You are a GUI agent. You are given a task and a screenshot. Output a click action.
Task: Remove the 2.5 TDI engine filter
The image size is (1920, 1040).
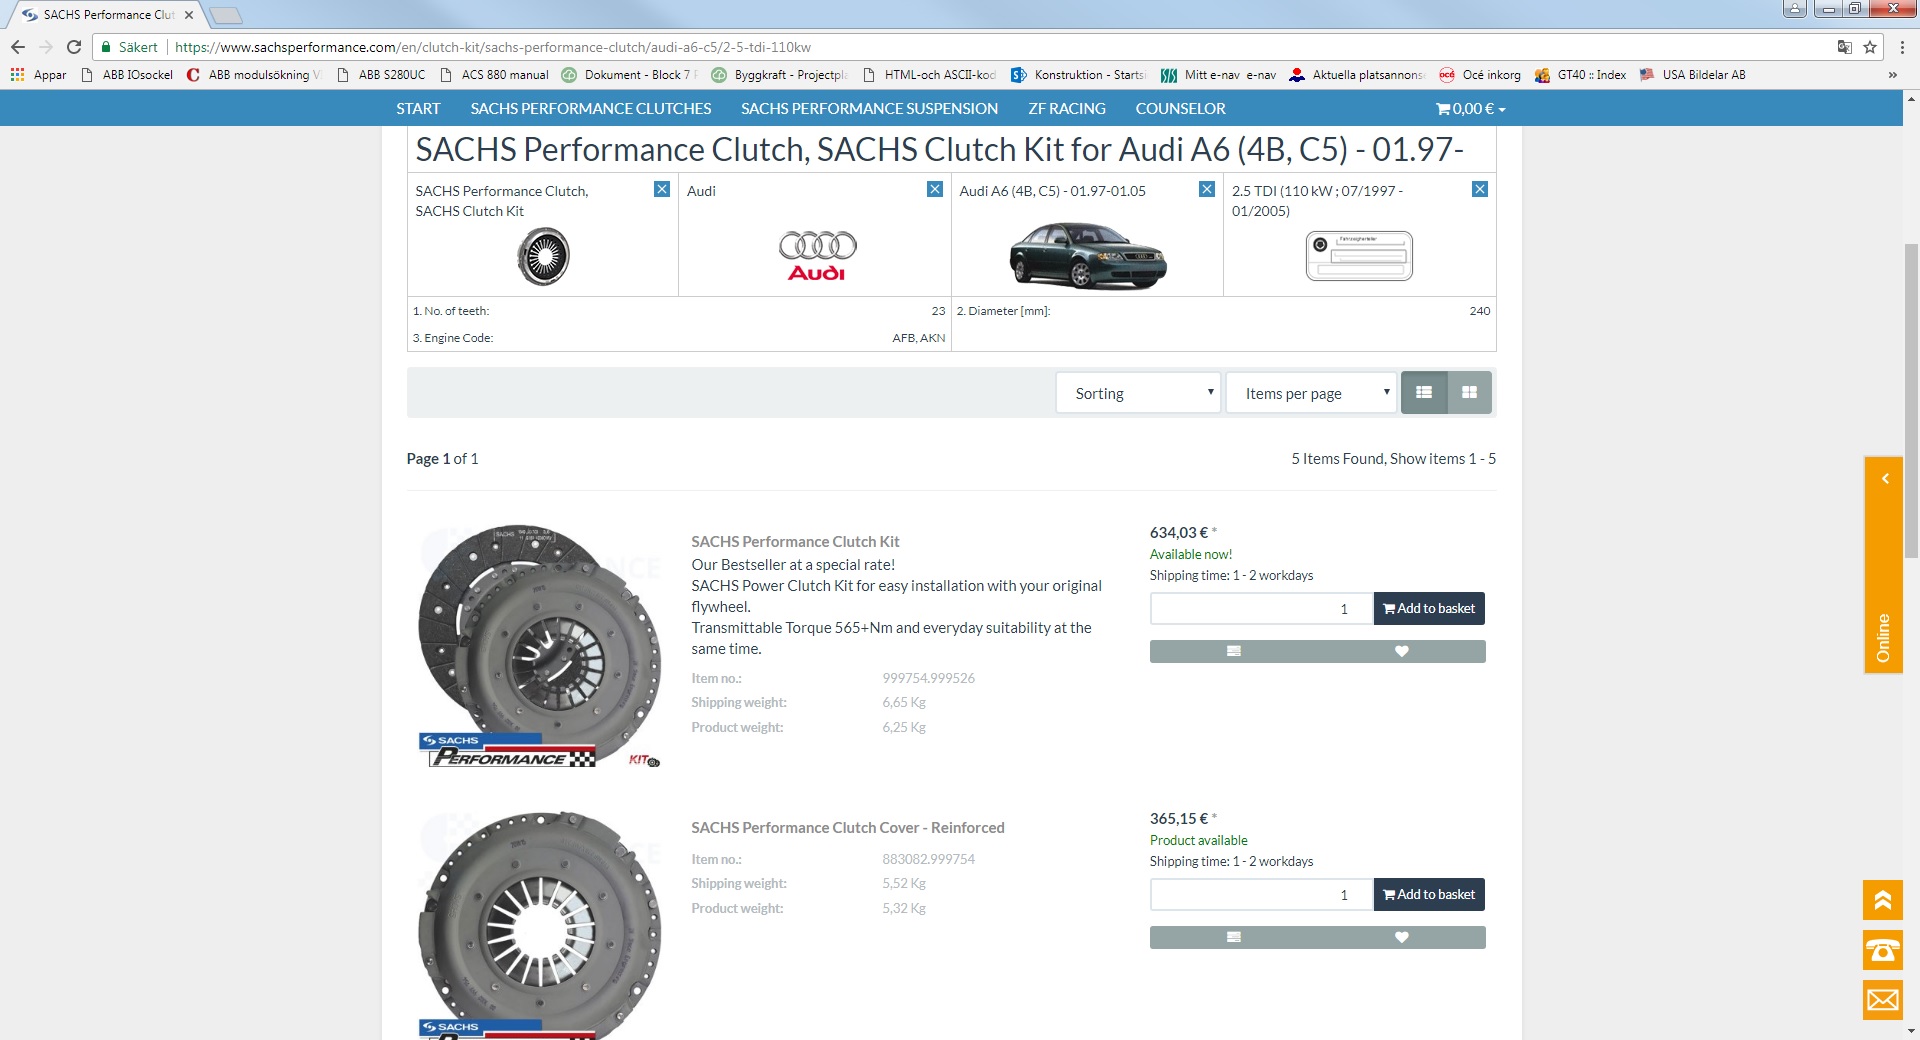[x=1480, y=189]
